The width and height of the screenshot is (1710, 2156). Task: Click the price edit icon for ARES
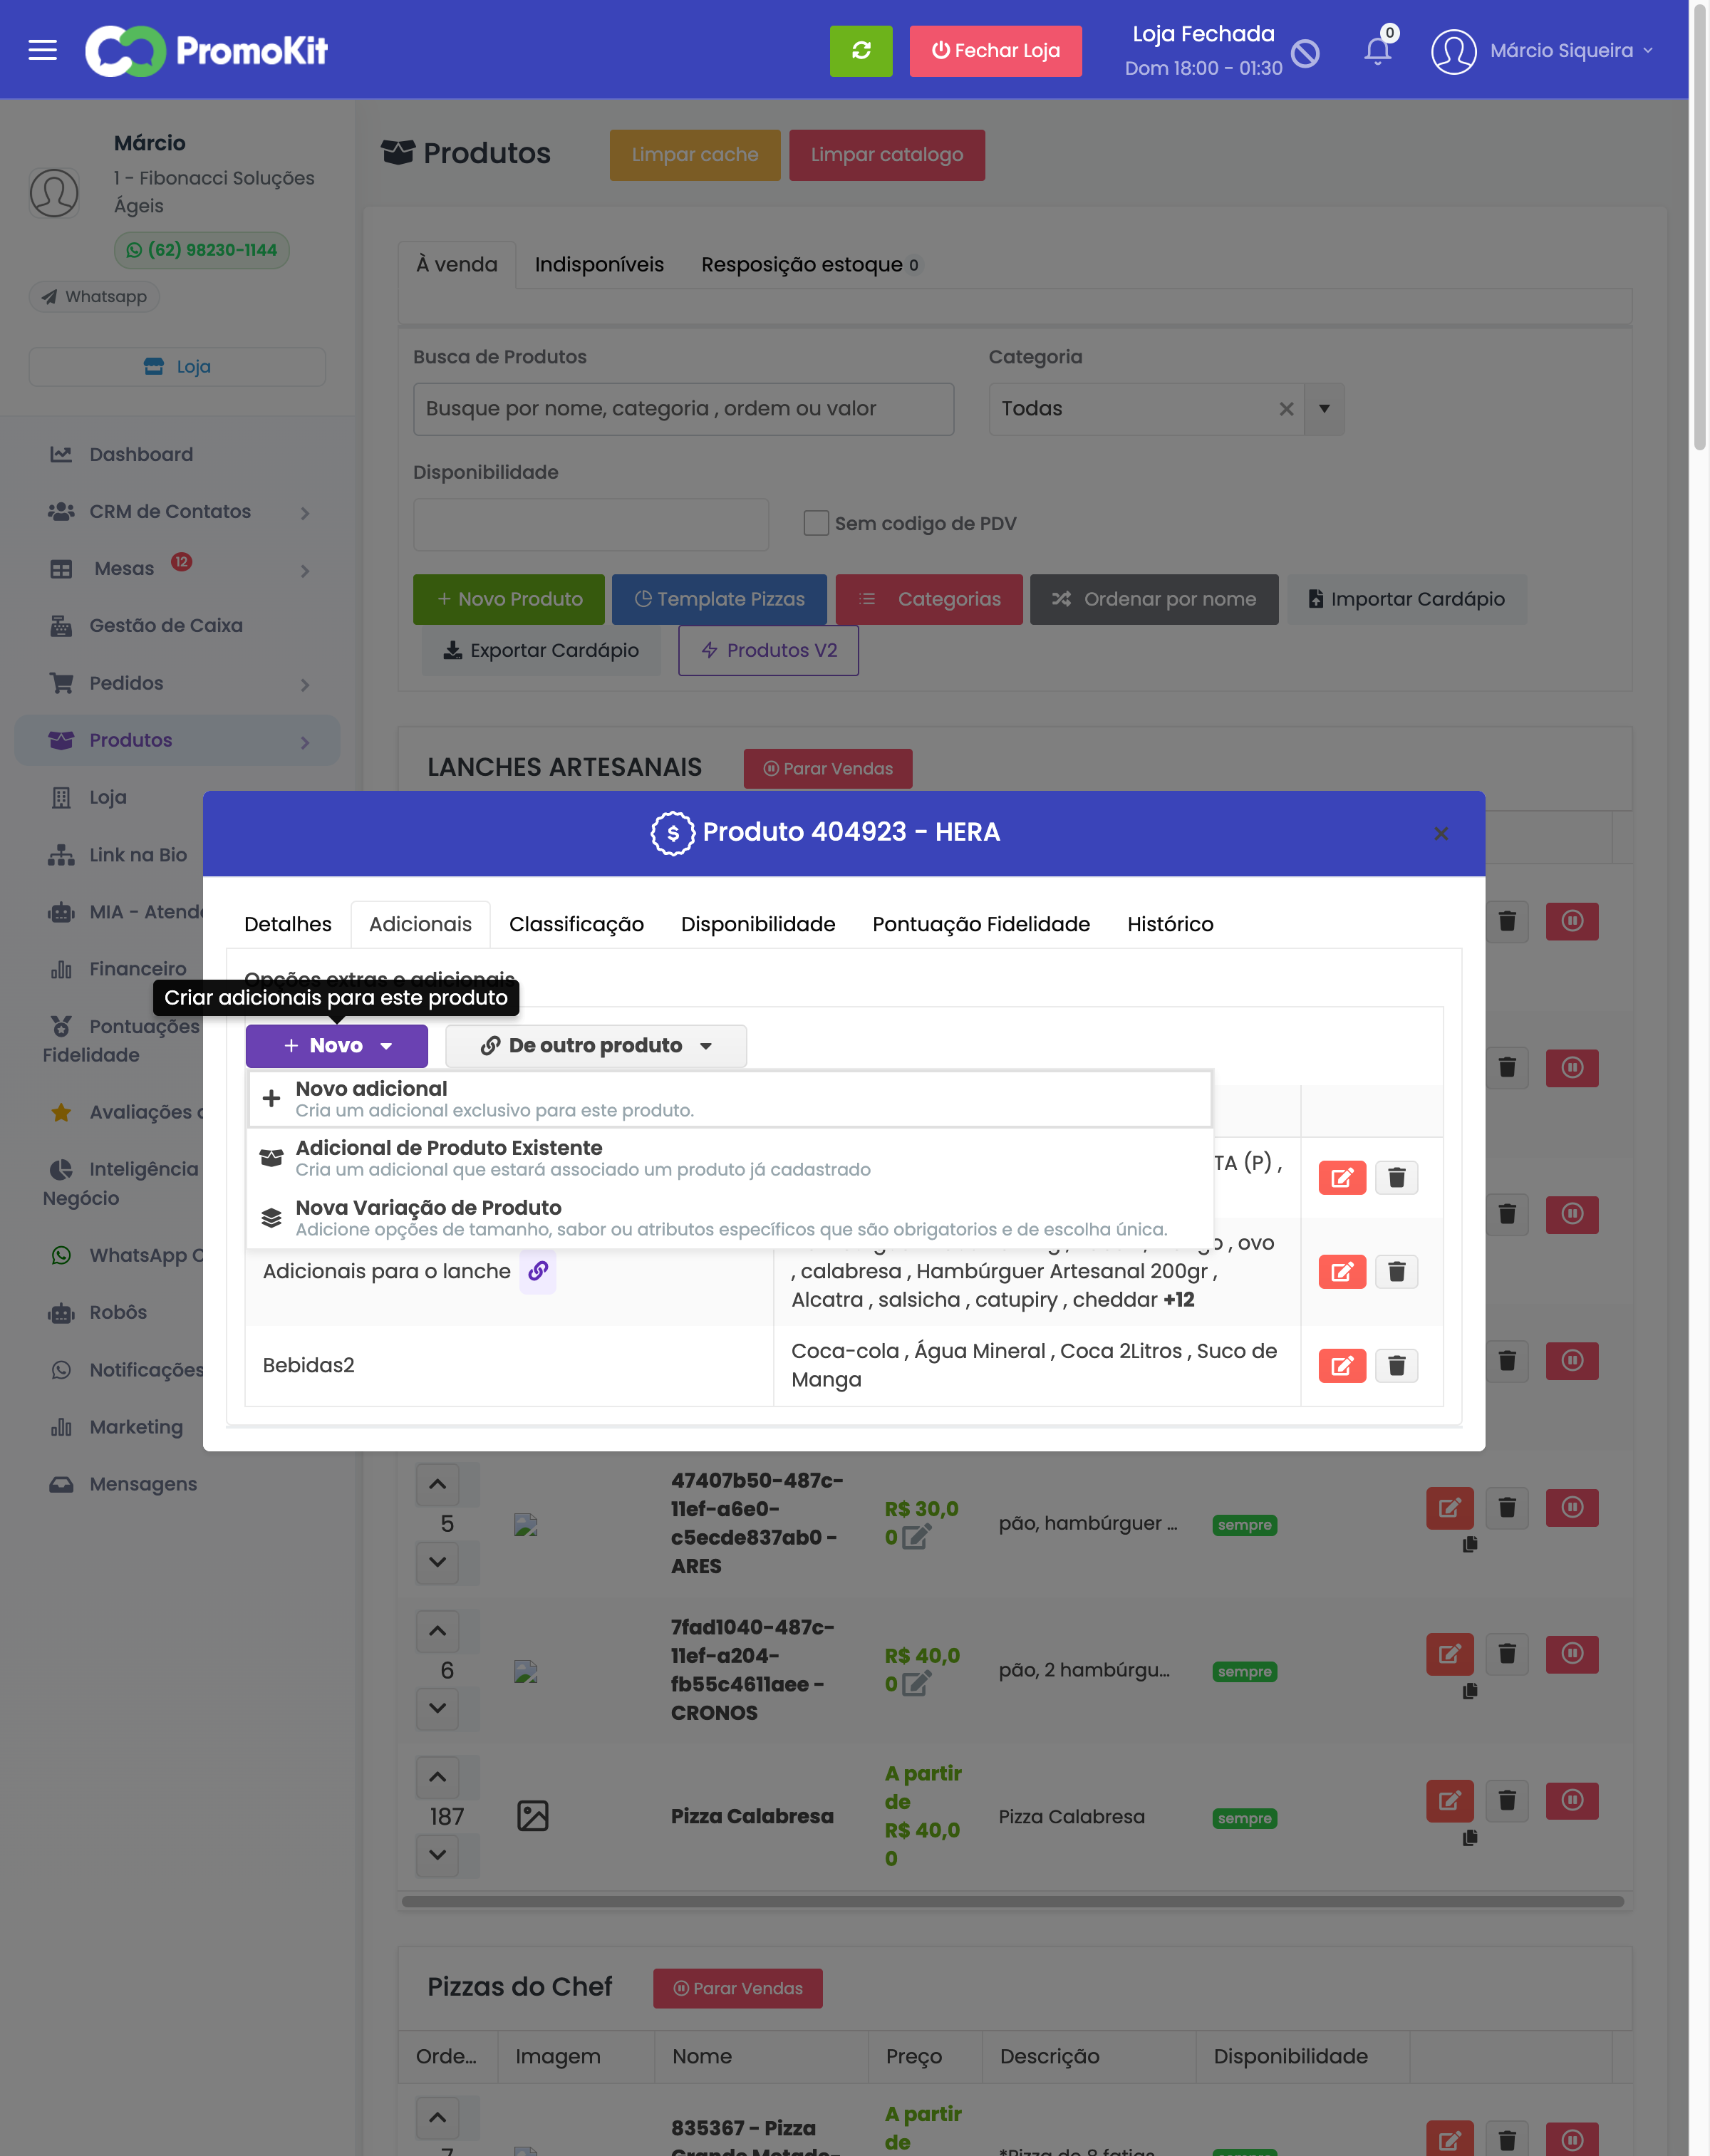[x=916, y=1537]
